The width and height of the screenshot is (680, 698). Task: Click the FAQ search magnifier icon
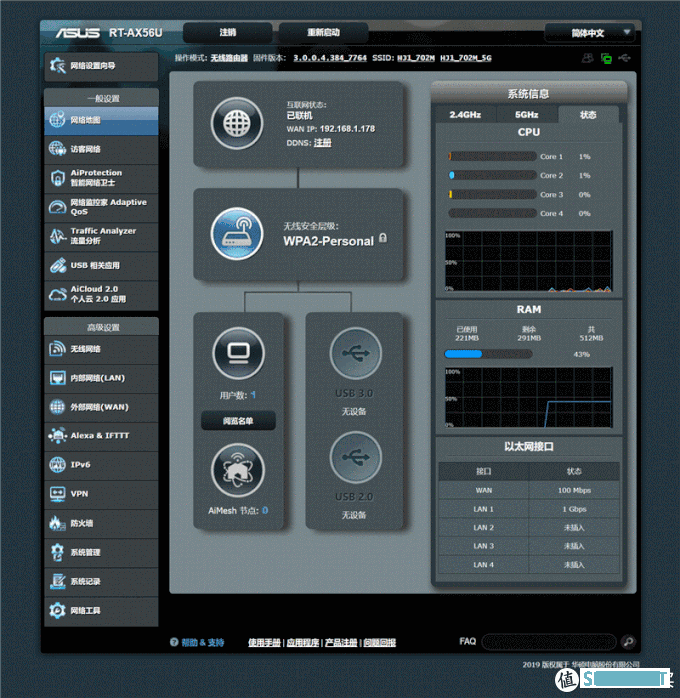[x=628, y=641]
